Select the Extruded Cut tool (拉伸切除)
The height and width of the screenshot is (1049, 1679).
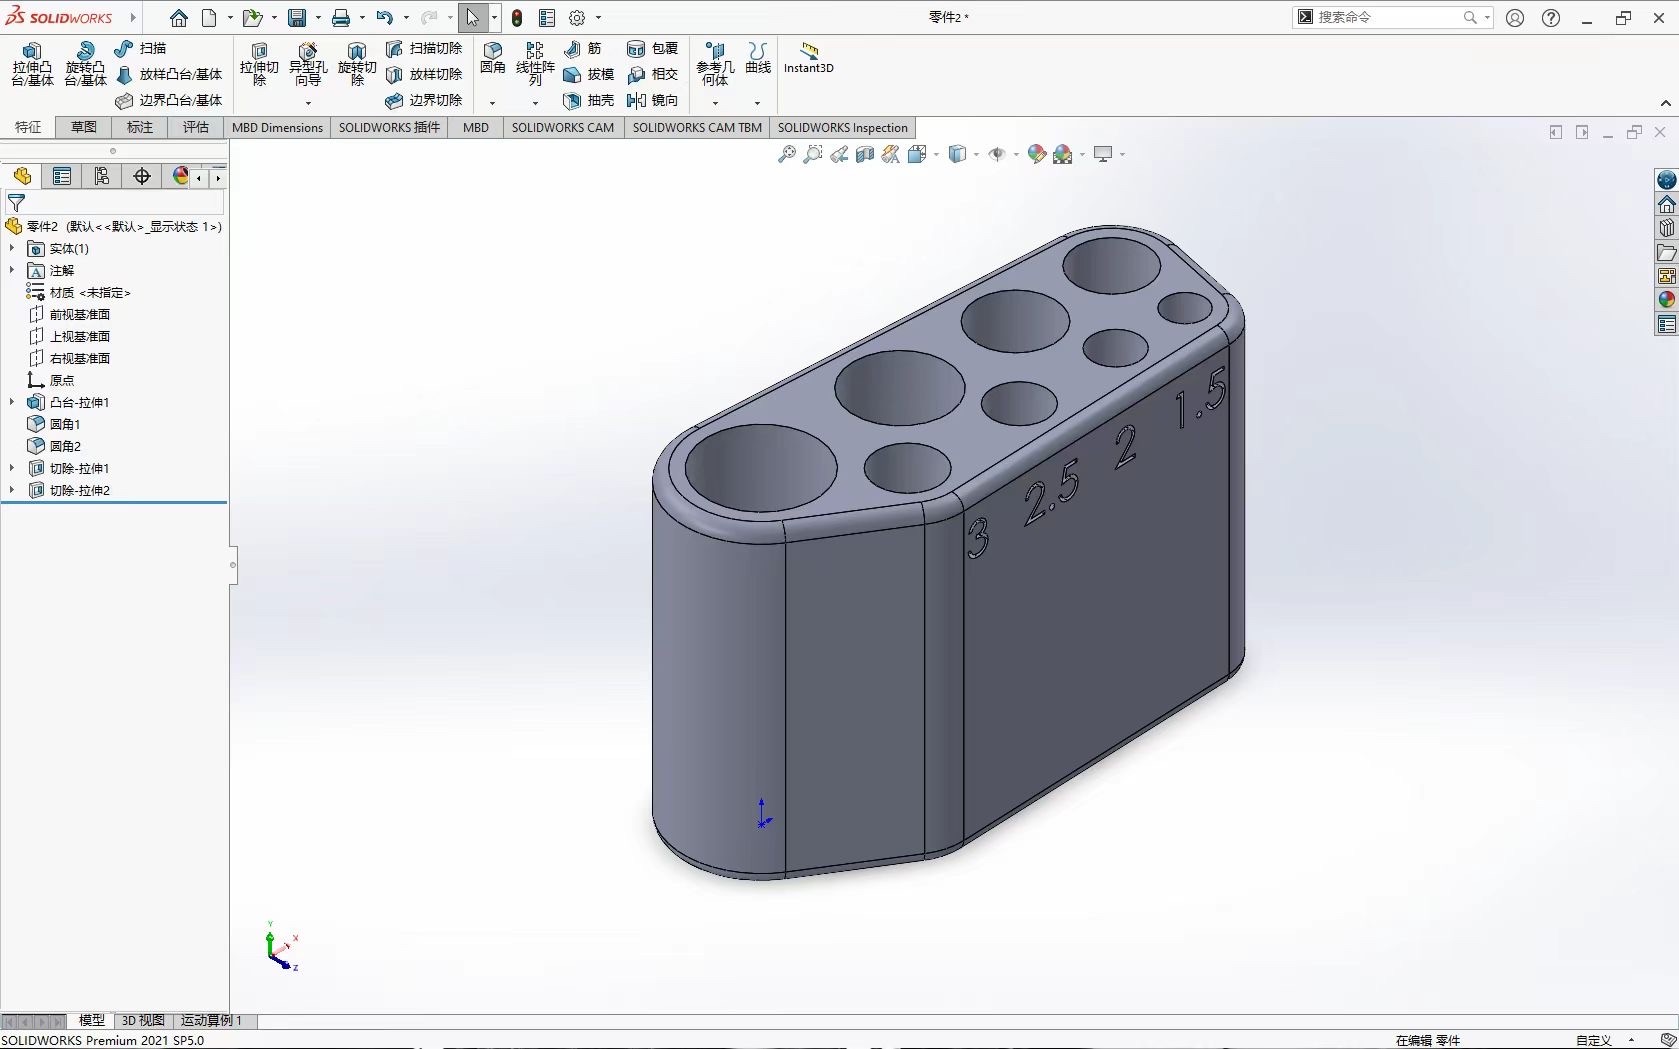[259, 64]
